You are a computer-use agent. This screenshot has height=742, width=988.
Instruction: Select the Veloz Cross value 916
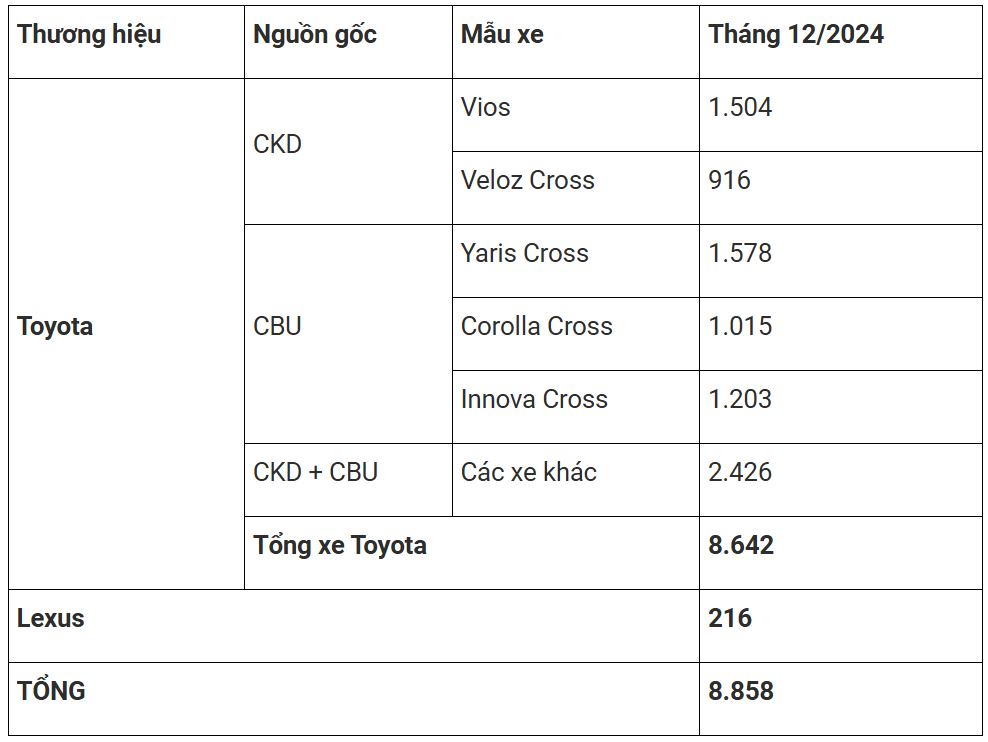click(730, 181)
